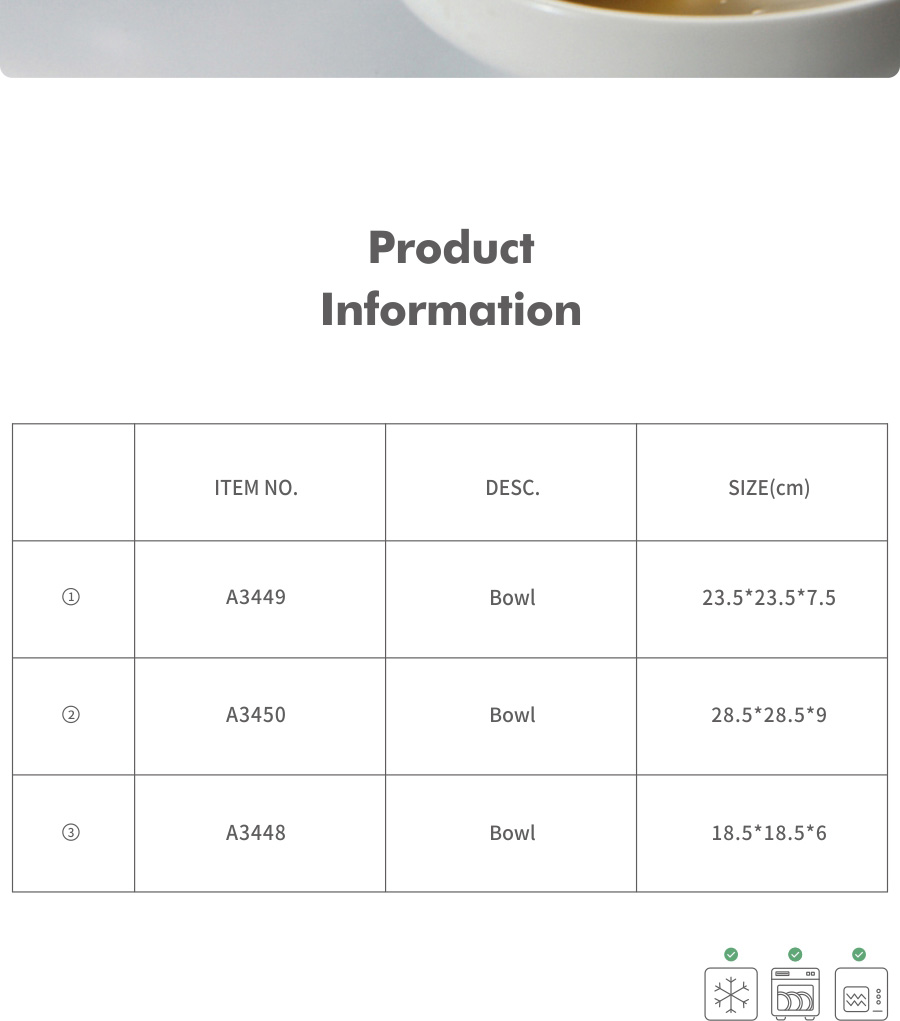
Task: Click the Product Information heading
Action: coord(451,279)
